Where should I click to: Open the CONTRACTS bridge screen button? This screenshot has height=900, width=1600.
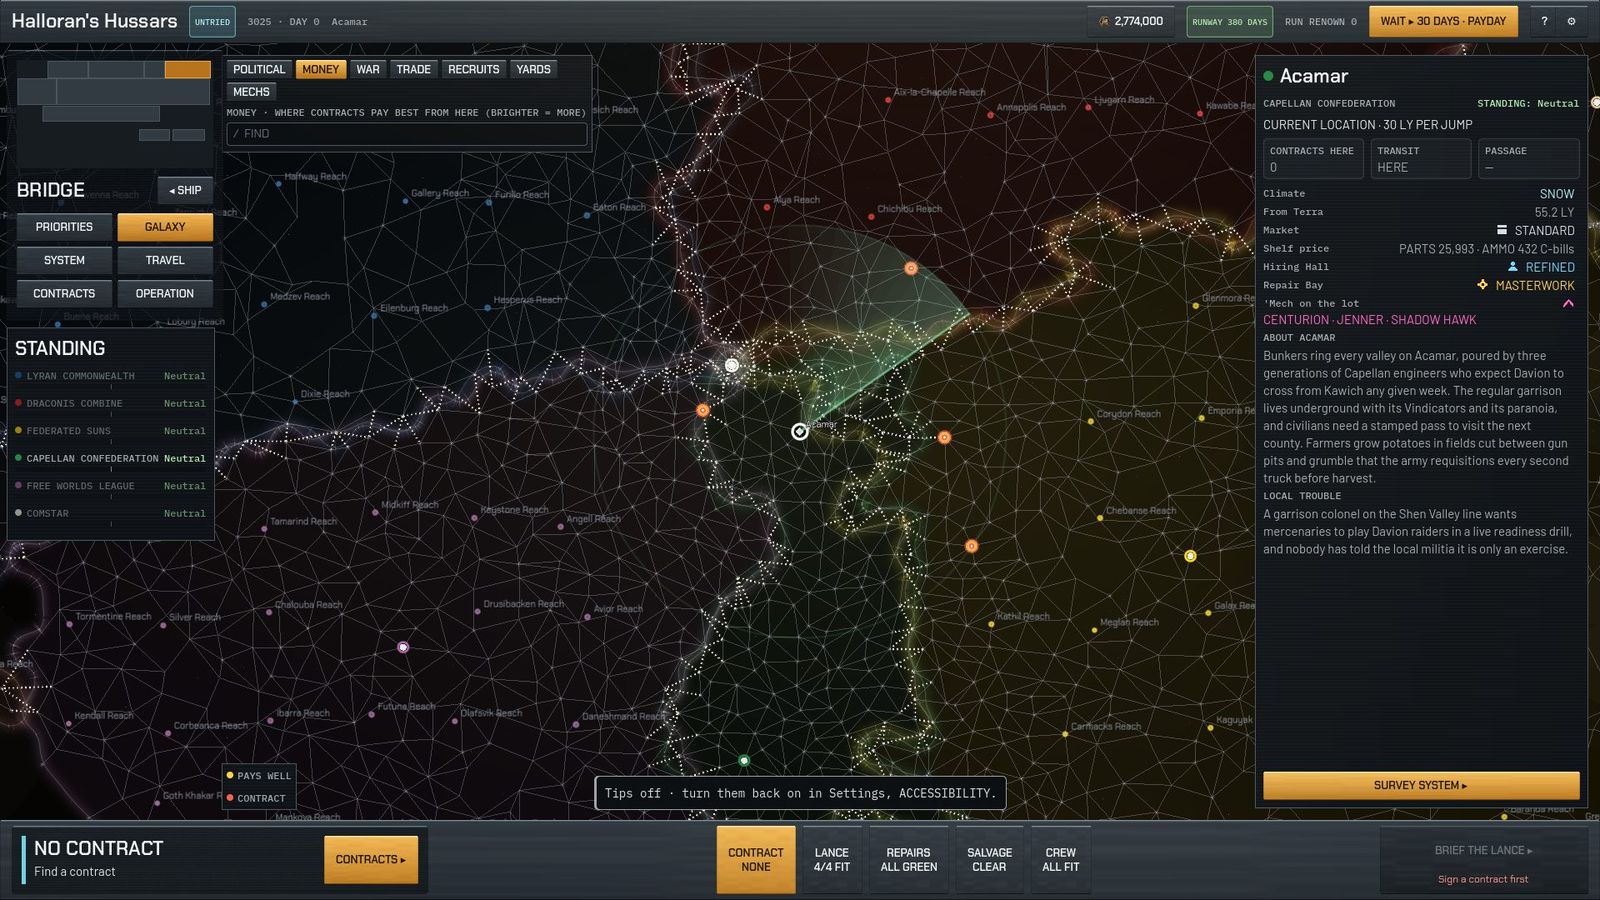(64, 293)
